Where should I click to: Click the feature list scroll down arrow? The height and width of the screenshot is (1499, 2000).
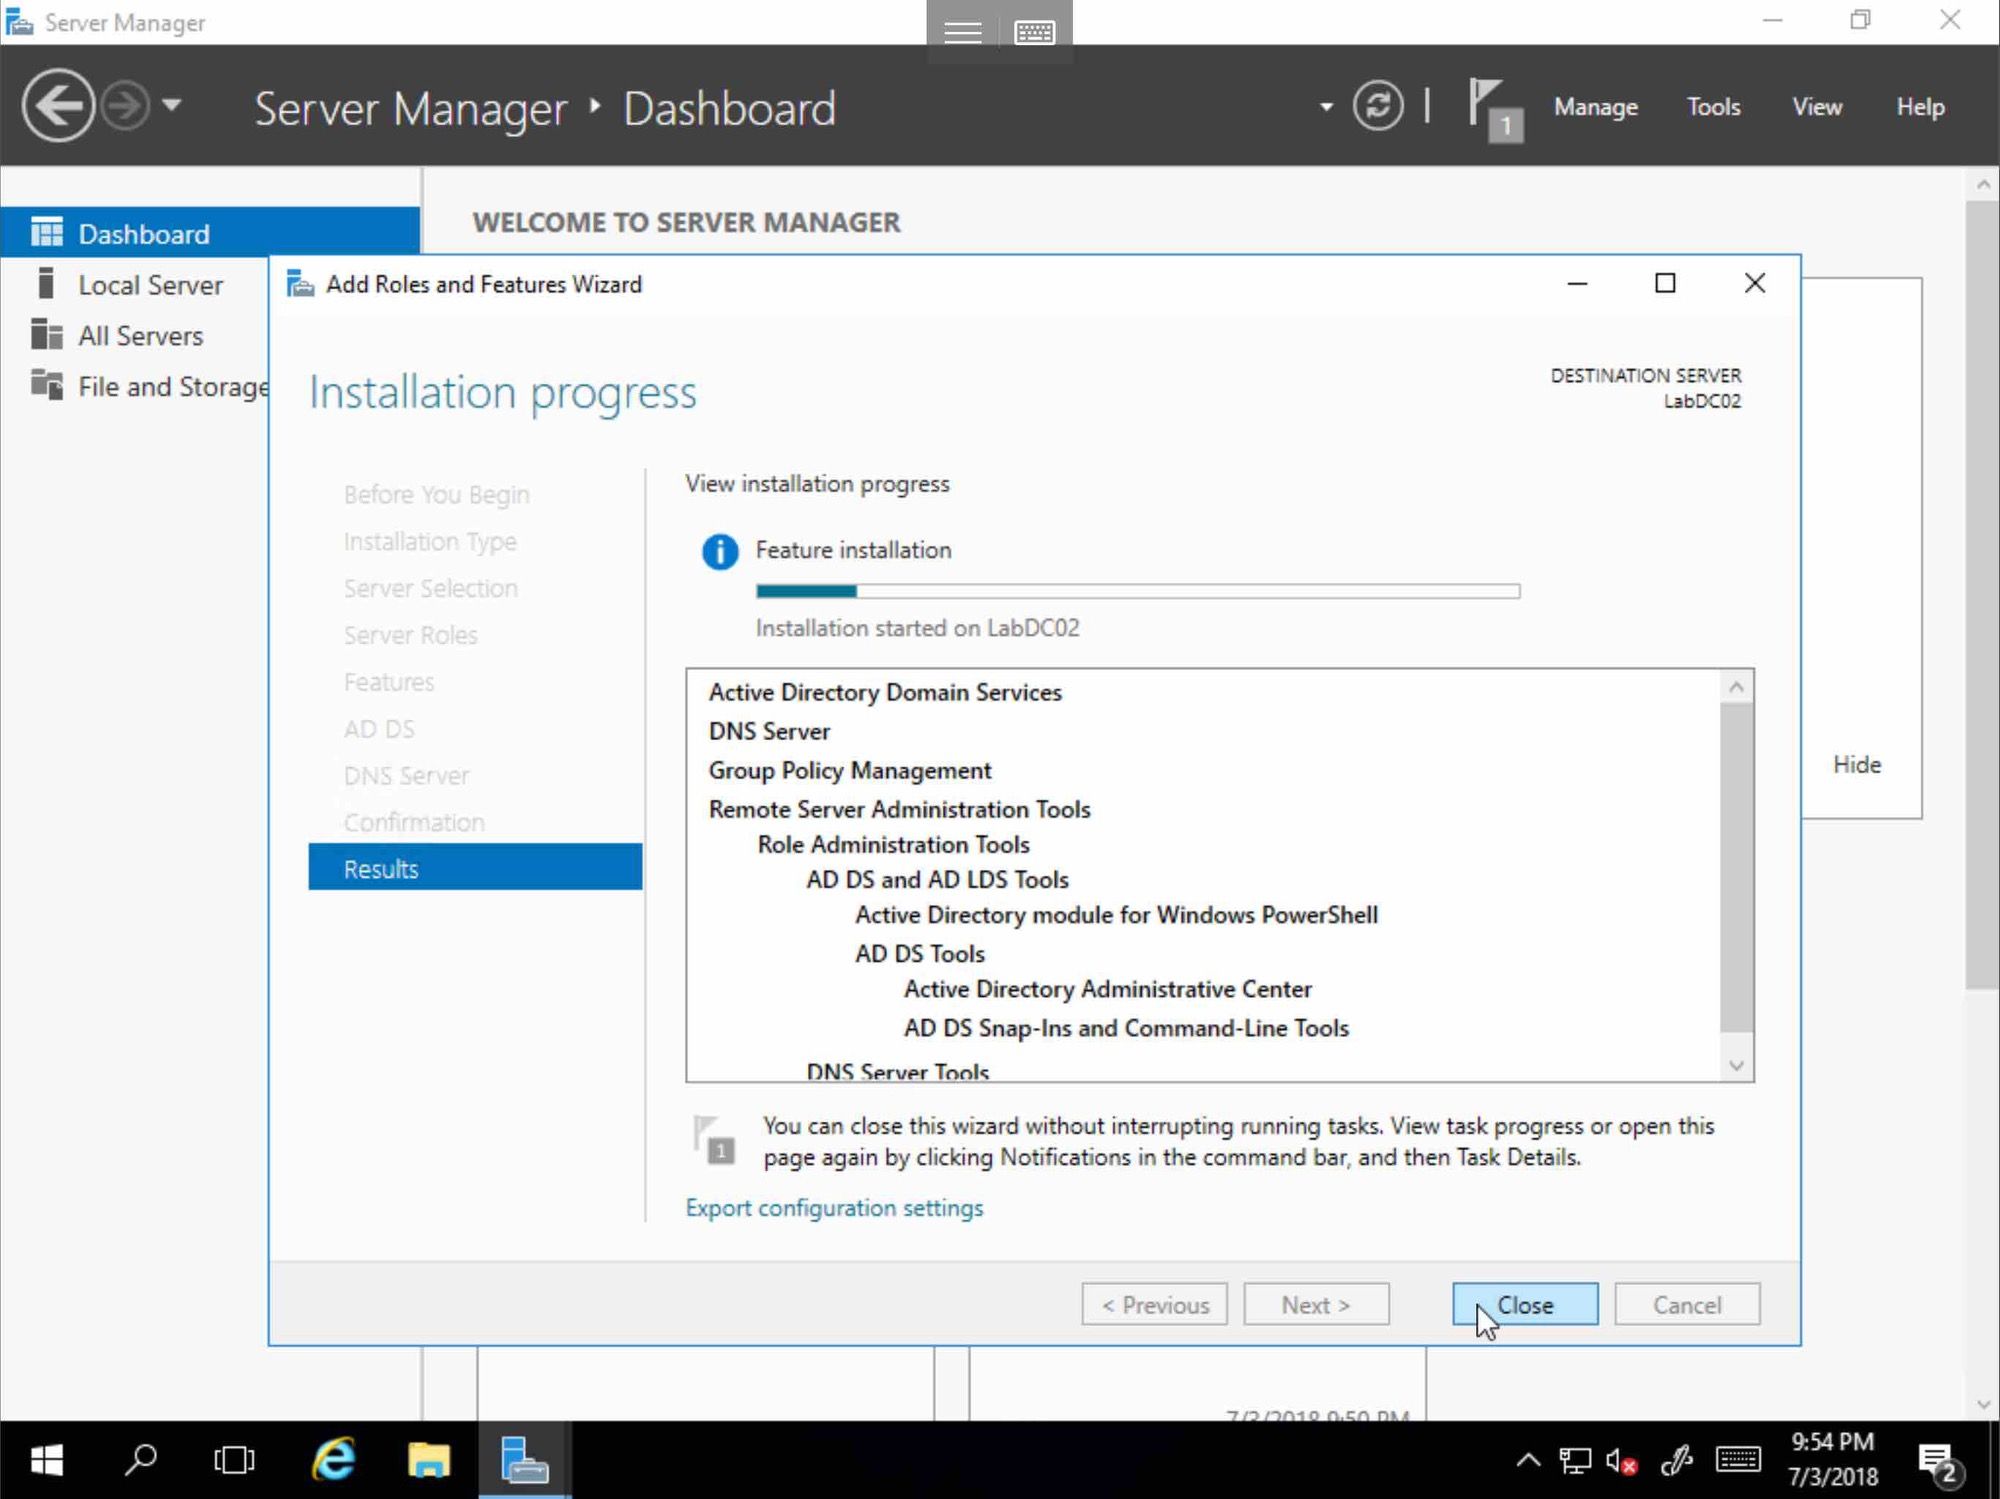(1736, 1065)
